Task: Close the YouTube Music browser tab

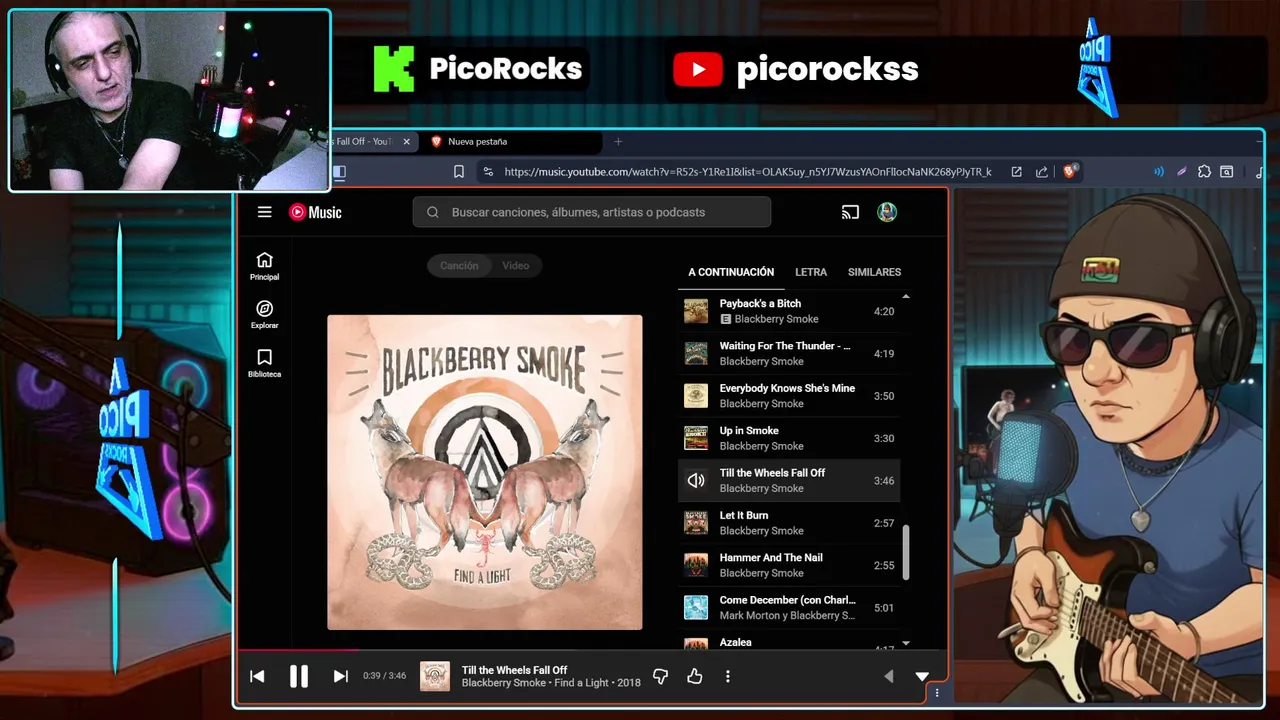Action: pos(406,142)
